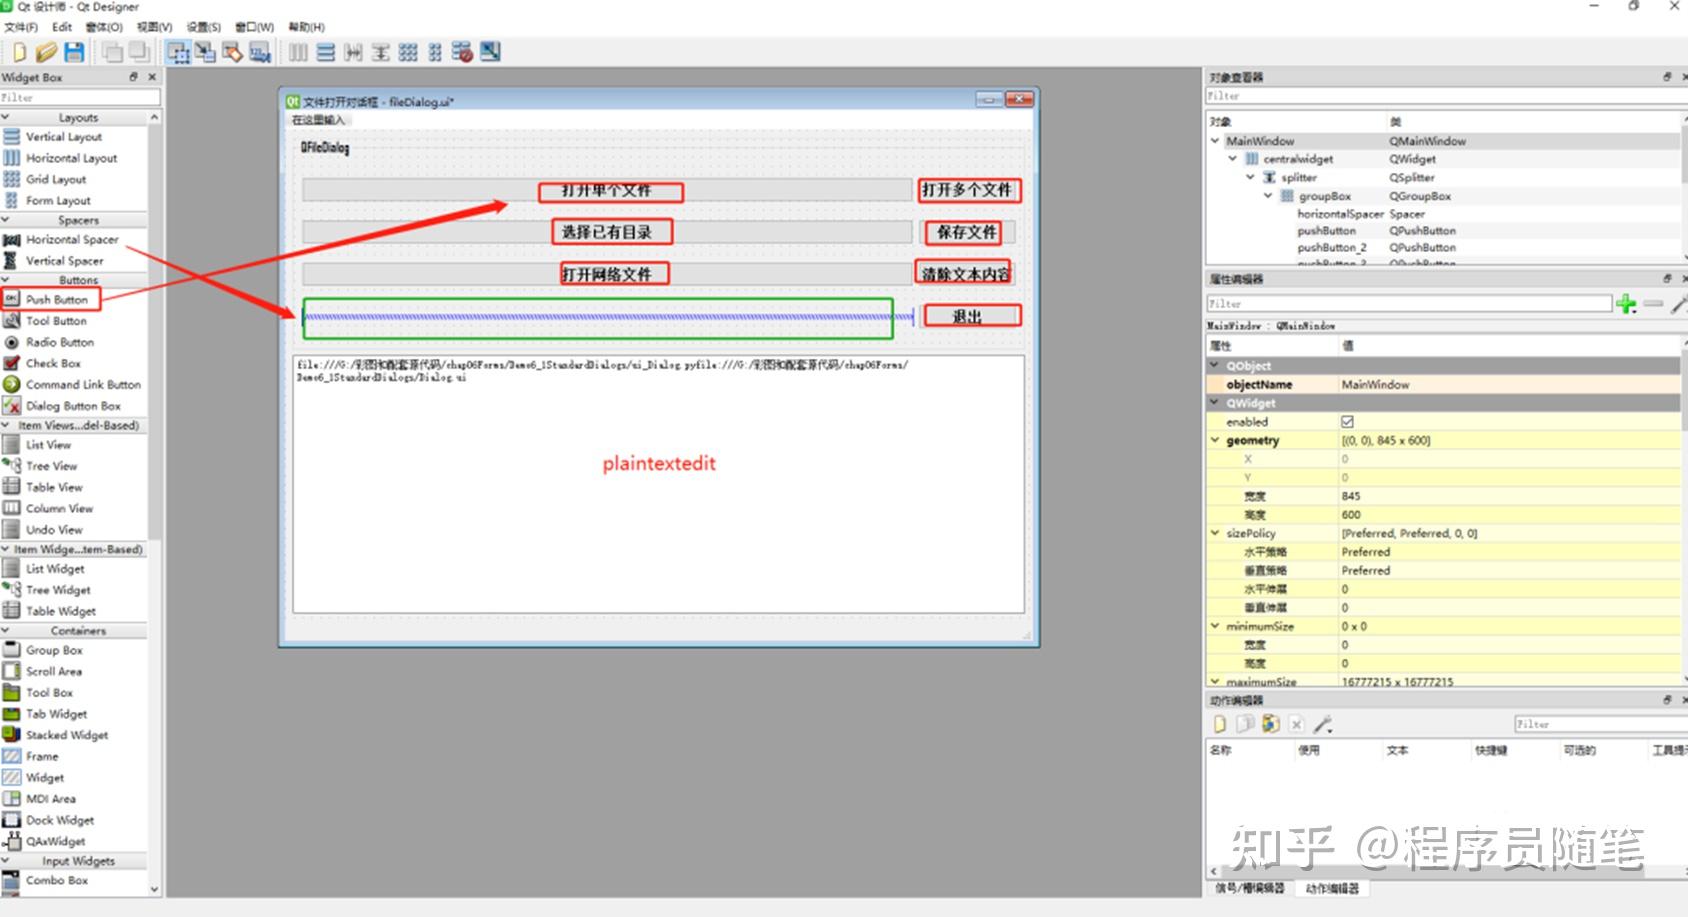Choose the Grid Layout widget in Layouts

(55, 179)
